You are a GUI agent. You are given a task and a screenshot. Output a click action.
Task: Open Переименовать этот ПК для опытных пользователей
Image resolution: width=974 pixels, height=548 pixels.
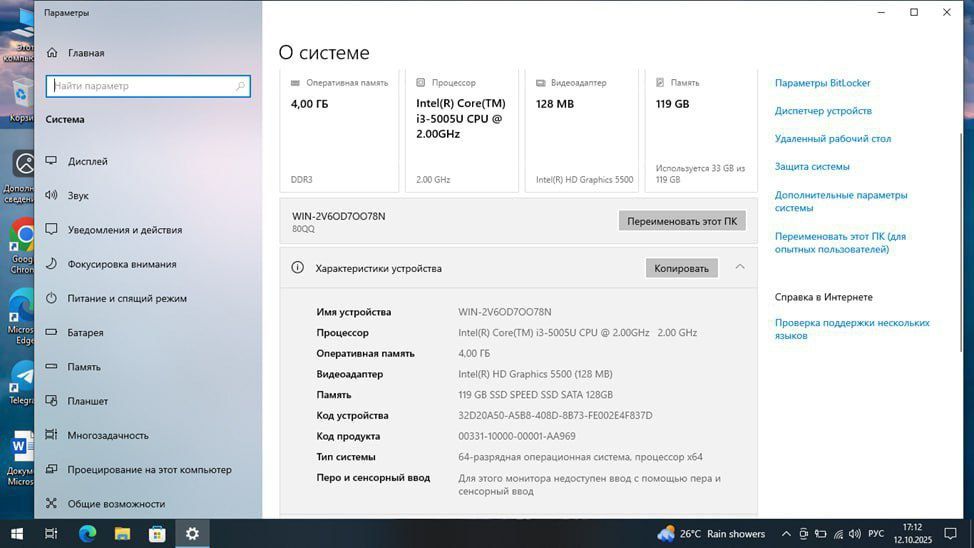pos(840,243)
